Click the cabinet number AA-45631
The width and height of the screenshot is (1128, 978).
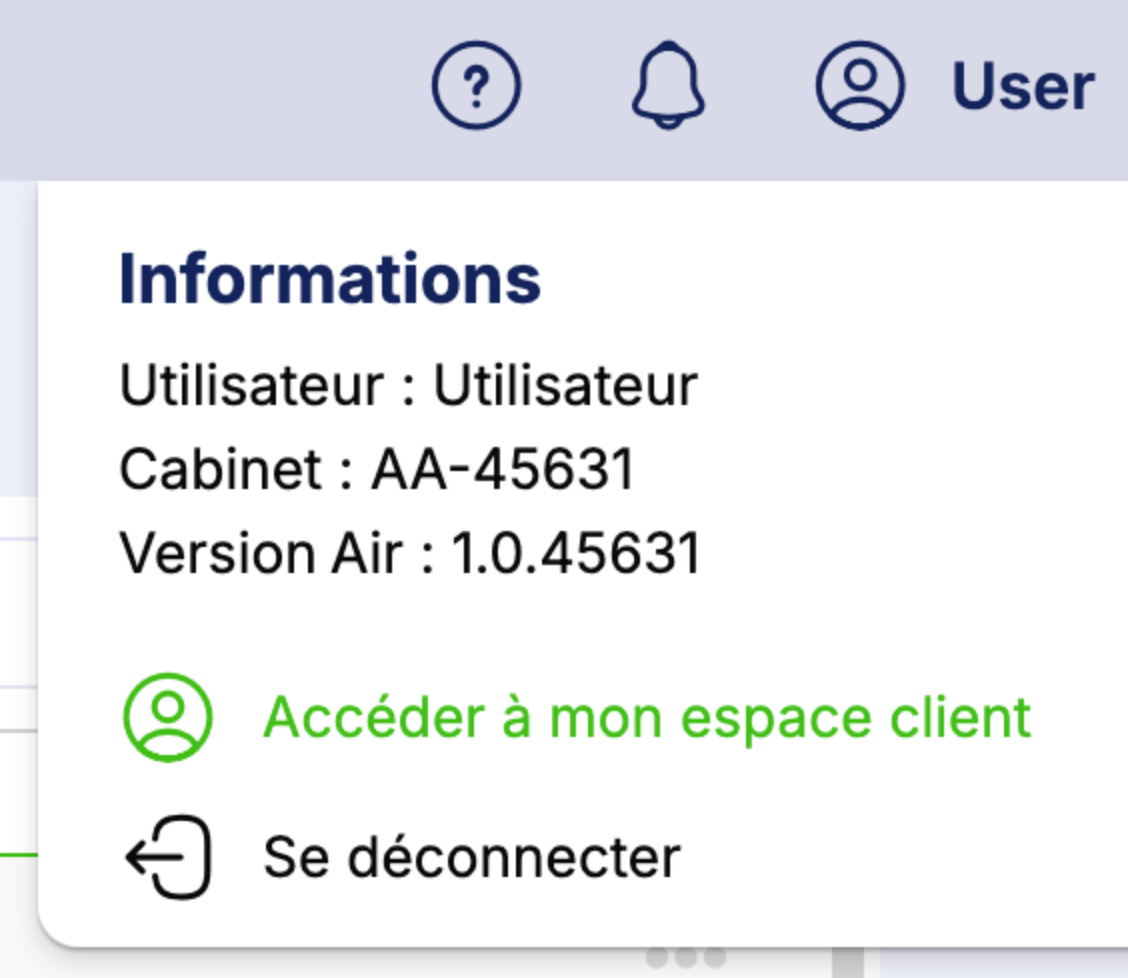click(x=503, y=469)
